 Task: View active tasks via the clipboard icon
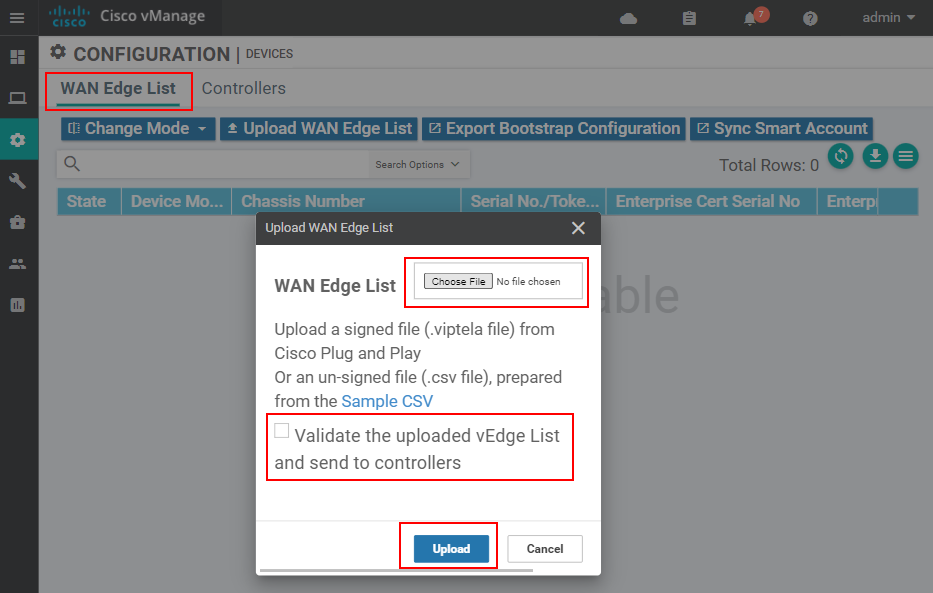[x=689, y=18]
